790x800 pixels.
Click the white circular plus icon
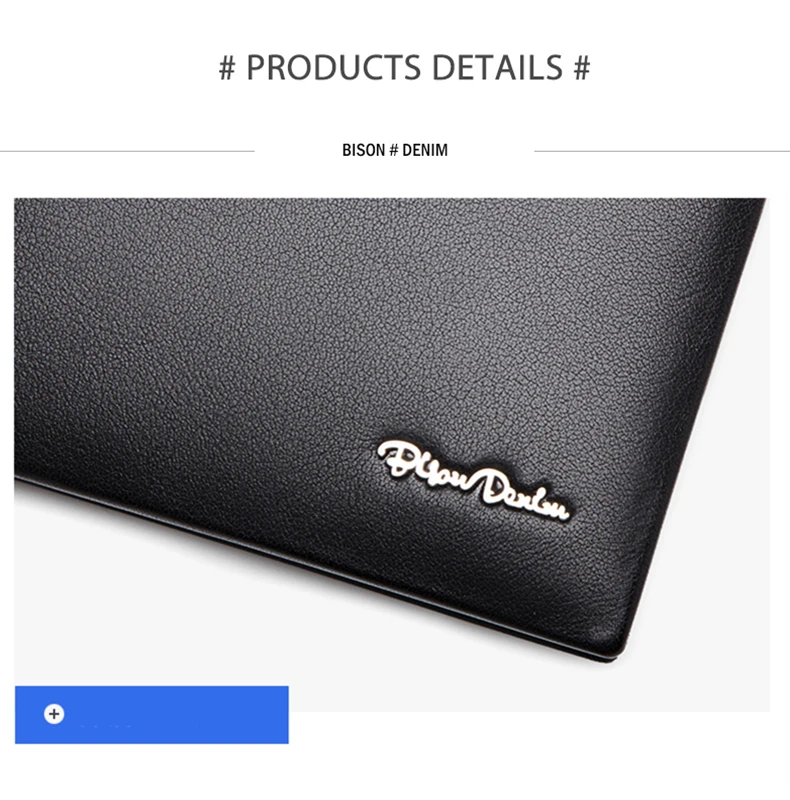[x=54, y=714]
